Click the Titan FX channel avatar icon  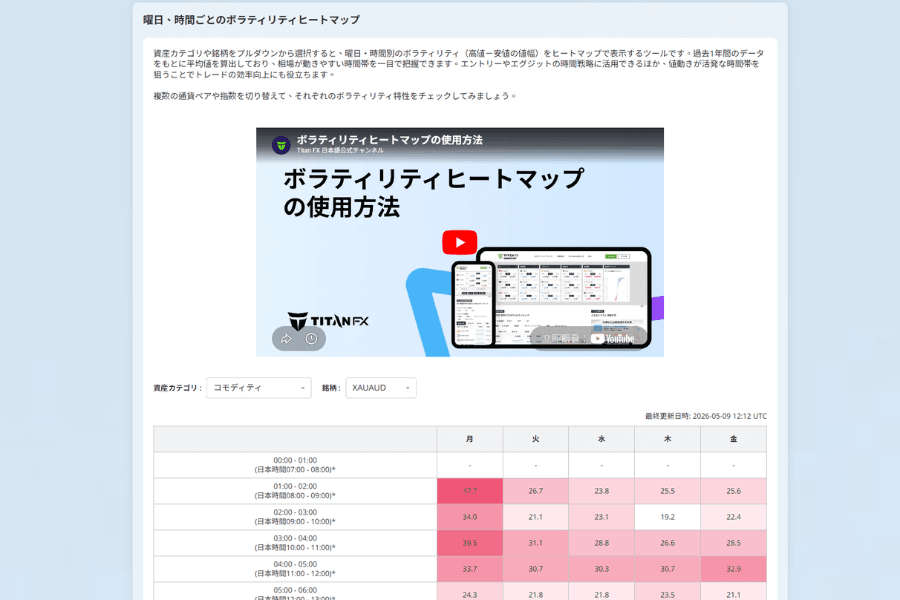[281, 145]
